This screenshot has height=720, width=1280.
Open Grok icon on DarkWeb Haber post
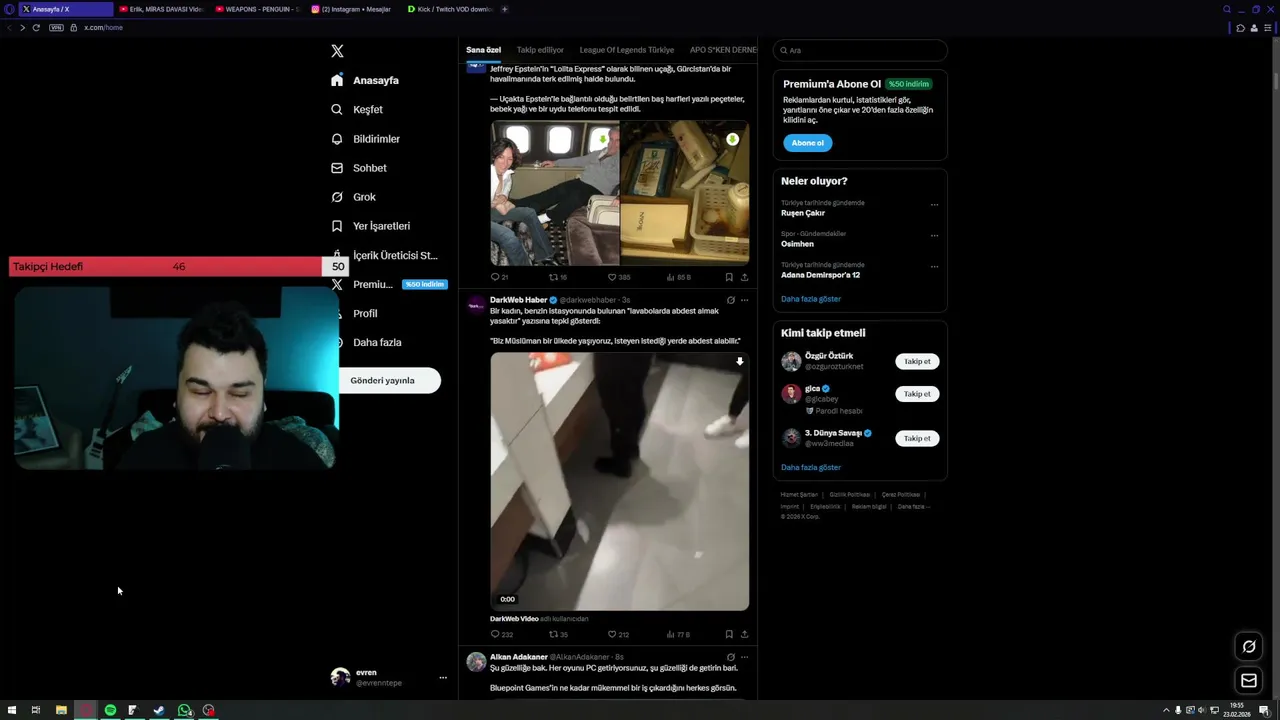[731, 300]
